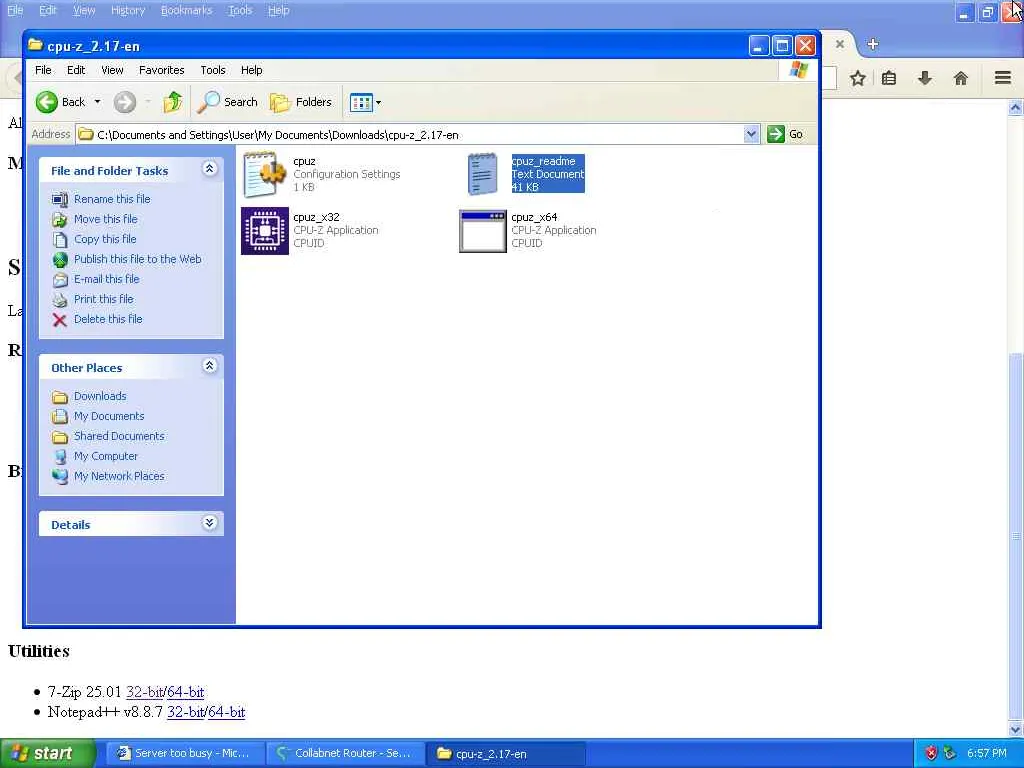Open Explorer Help menu

[251, 70]
